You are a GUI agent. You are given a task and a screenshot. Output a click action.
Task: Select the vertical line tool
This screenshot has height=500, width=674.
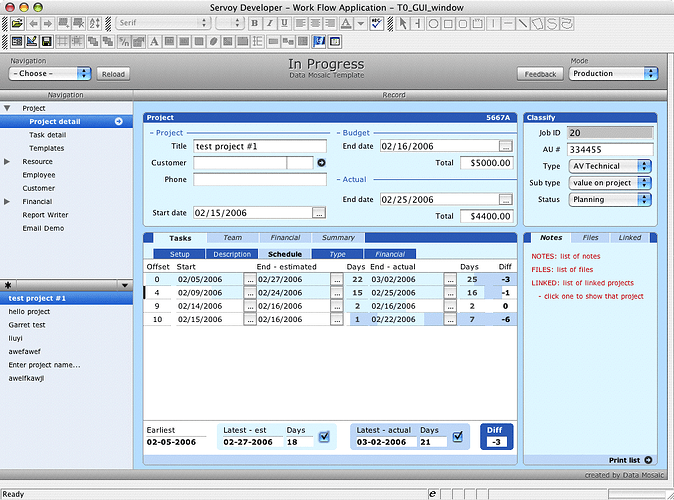(x=493, y=24)
